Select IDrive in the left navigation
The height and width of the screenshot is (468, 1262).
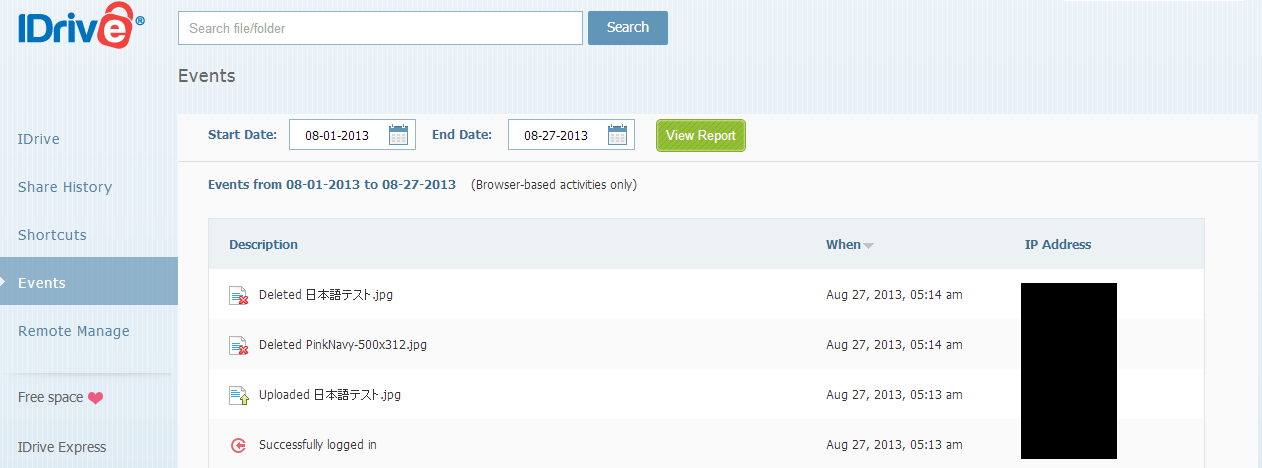(39, 139)
